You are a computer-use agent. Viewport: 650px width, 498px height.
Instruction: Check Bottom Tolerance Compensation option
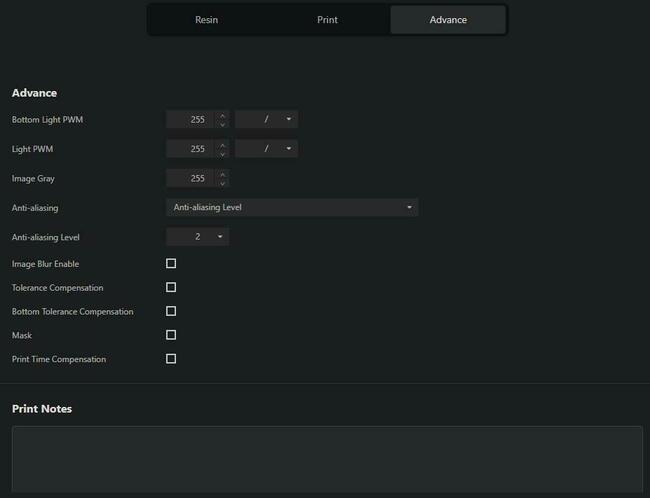[x=171, y=311]
